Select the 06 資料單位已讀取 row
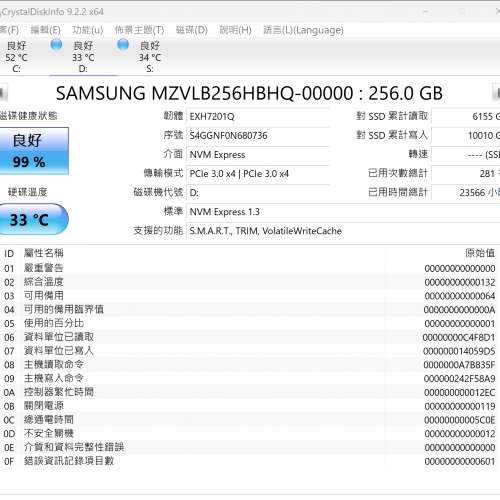Screen dimensions: 500x500 coord(249,337)
